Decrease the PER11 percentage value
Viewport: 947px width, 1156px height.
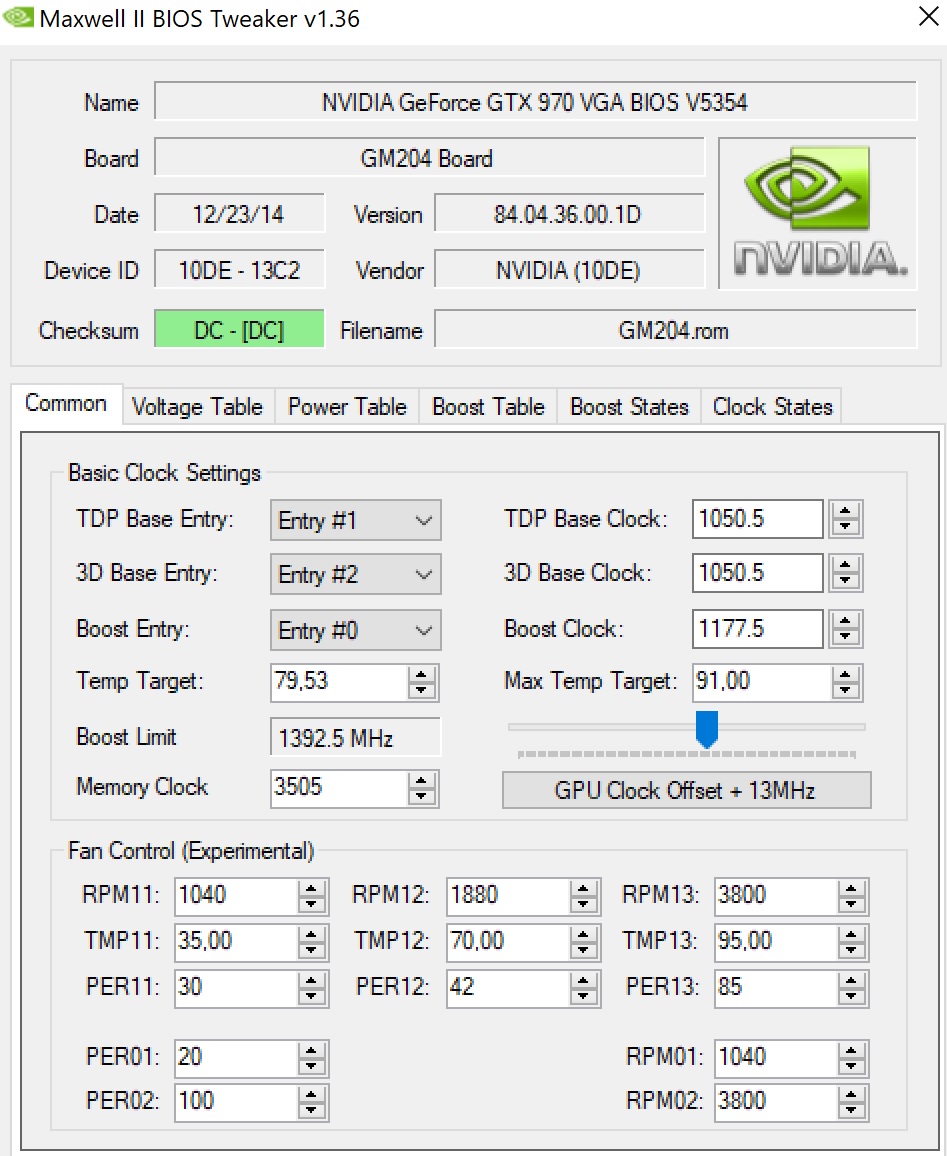point(311,997)
